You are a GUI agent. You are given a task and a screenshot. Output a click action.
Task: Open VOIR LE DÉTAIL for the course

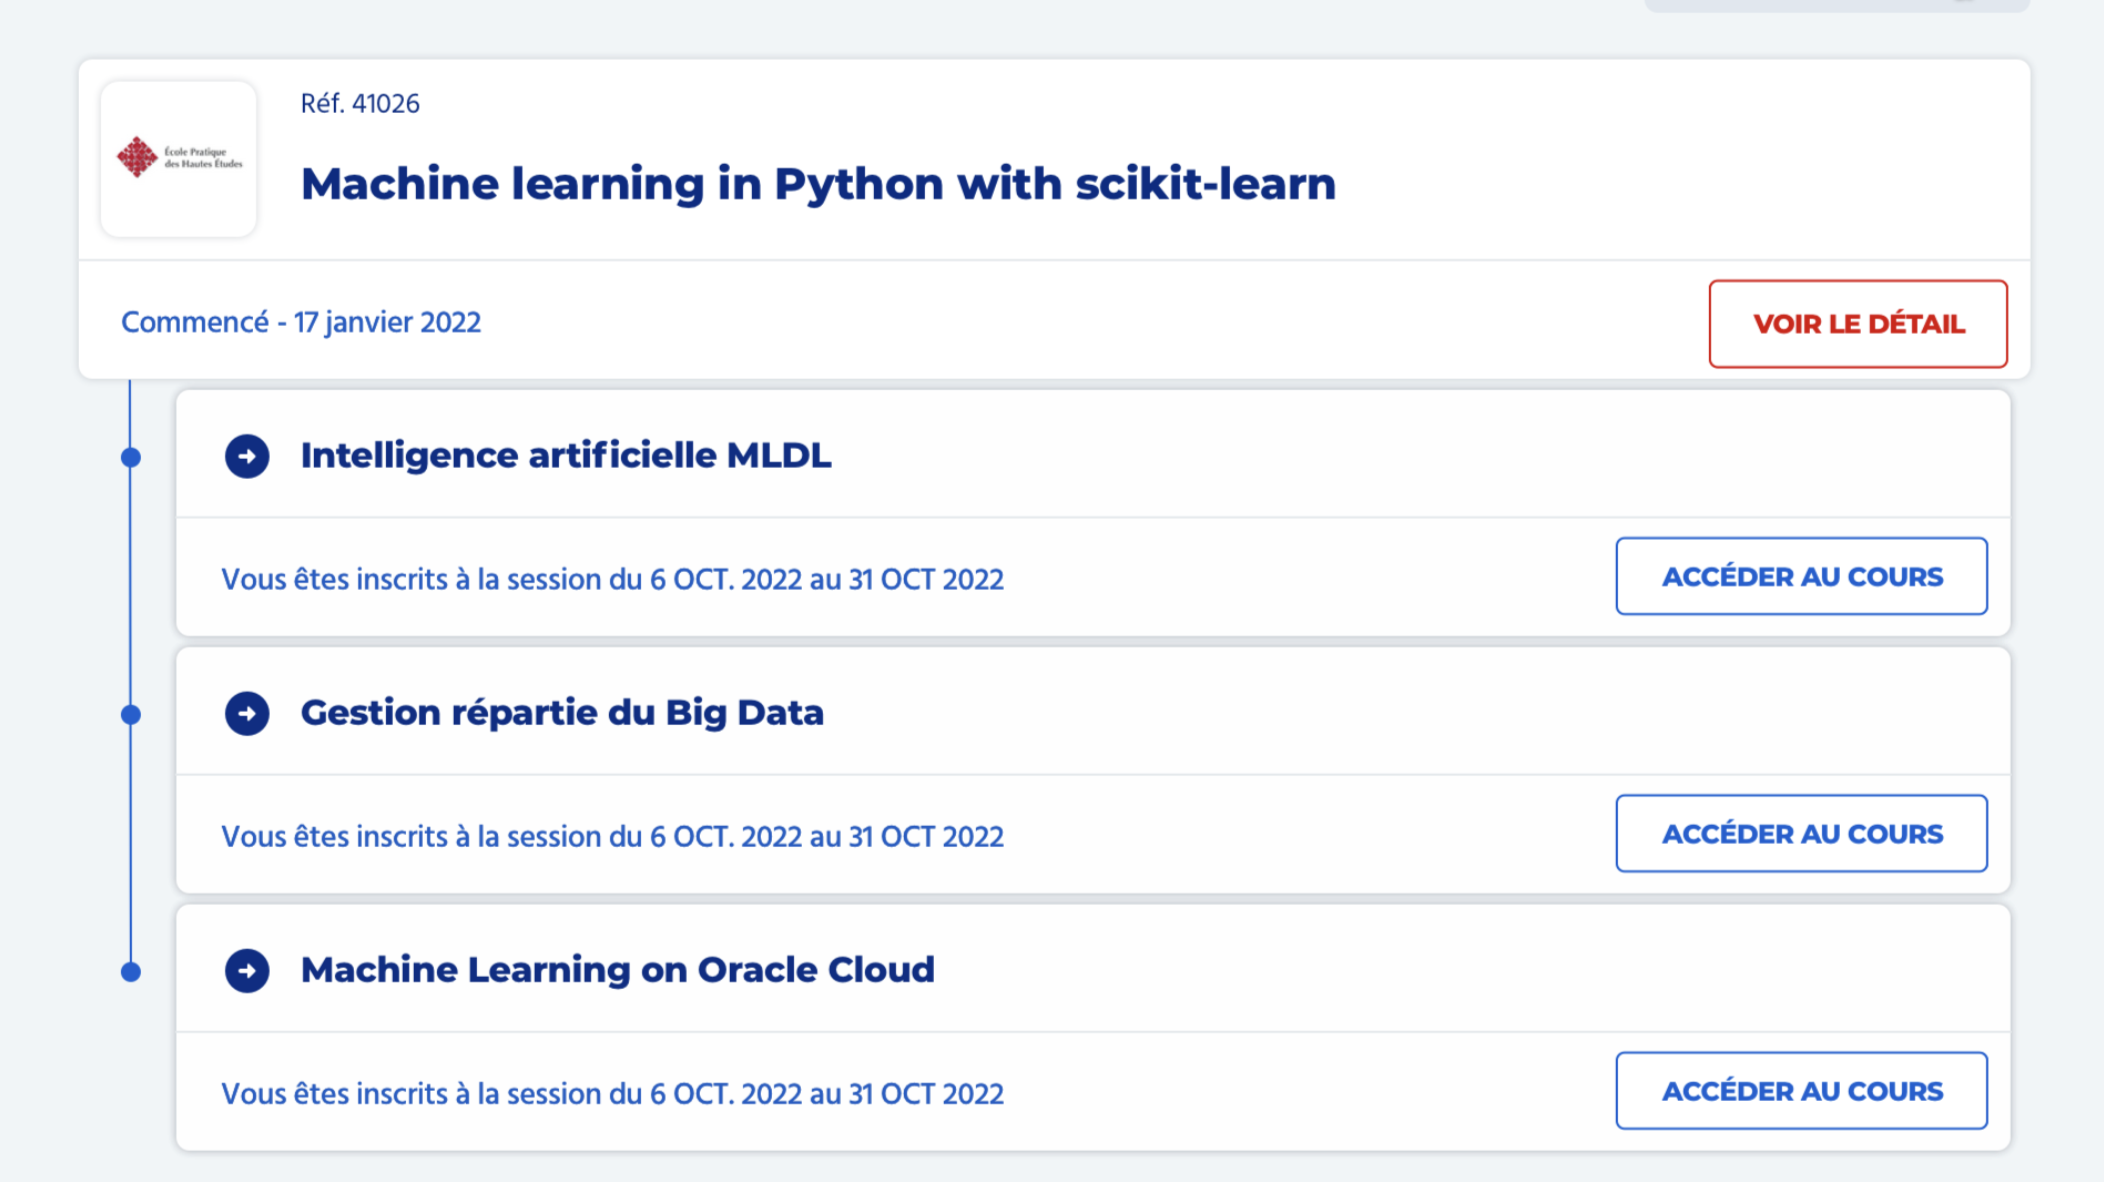pyautogui.click(x=1857, y=324)
